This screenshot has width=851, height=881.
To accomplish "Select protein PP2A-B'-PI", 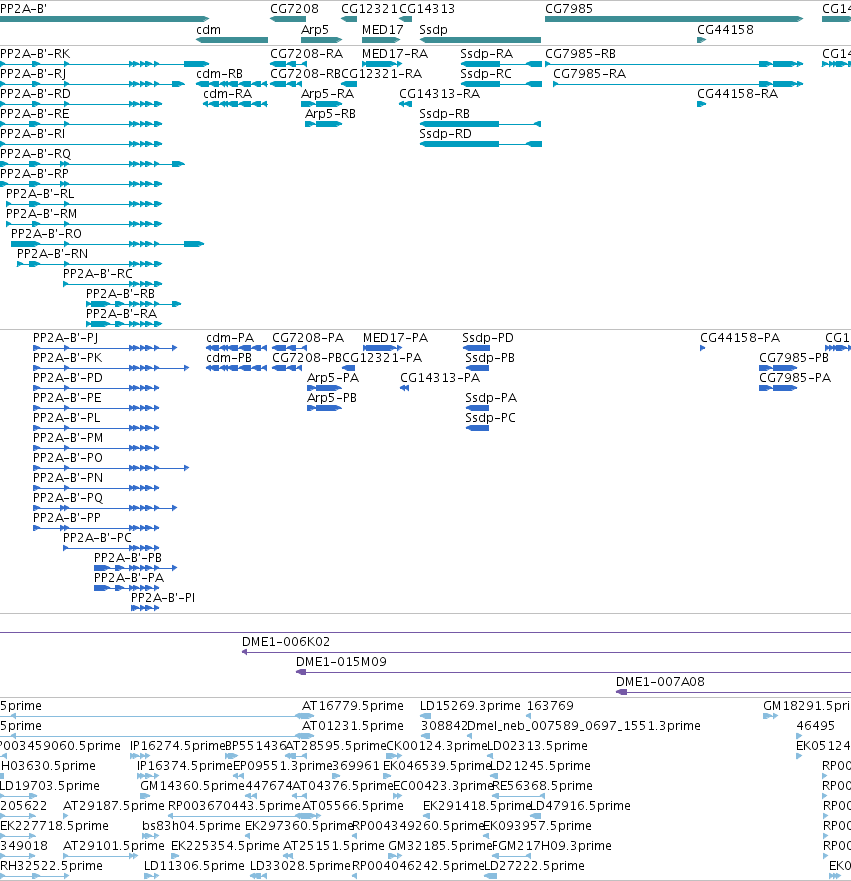I will 145,608.
